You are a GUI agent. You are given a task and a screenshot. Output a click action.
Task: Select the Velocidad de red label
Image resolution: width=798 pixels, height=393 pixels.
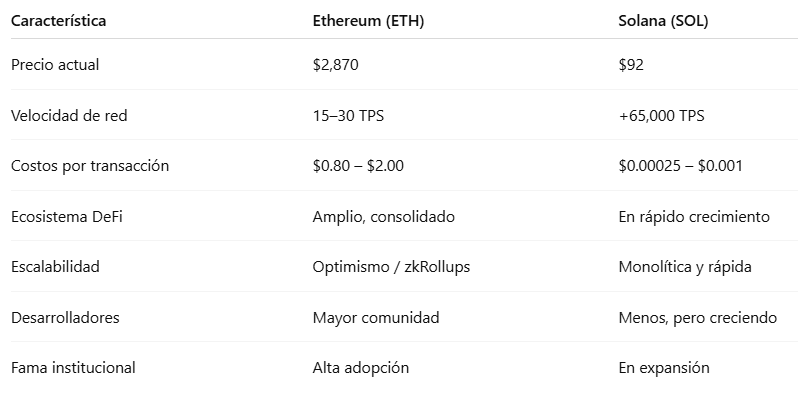click(x=69, y=116)
